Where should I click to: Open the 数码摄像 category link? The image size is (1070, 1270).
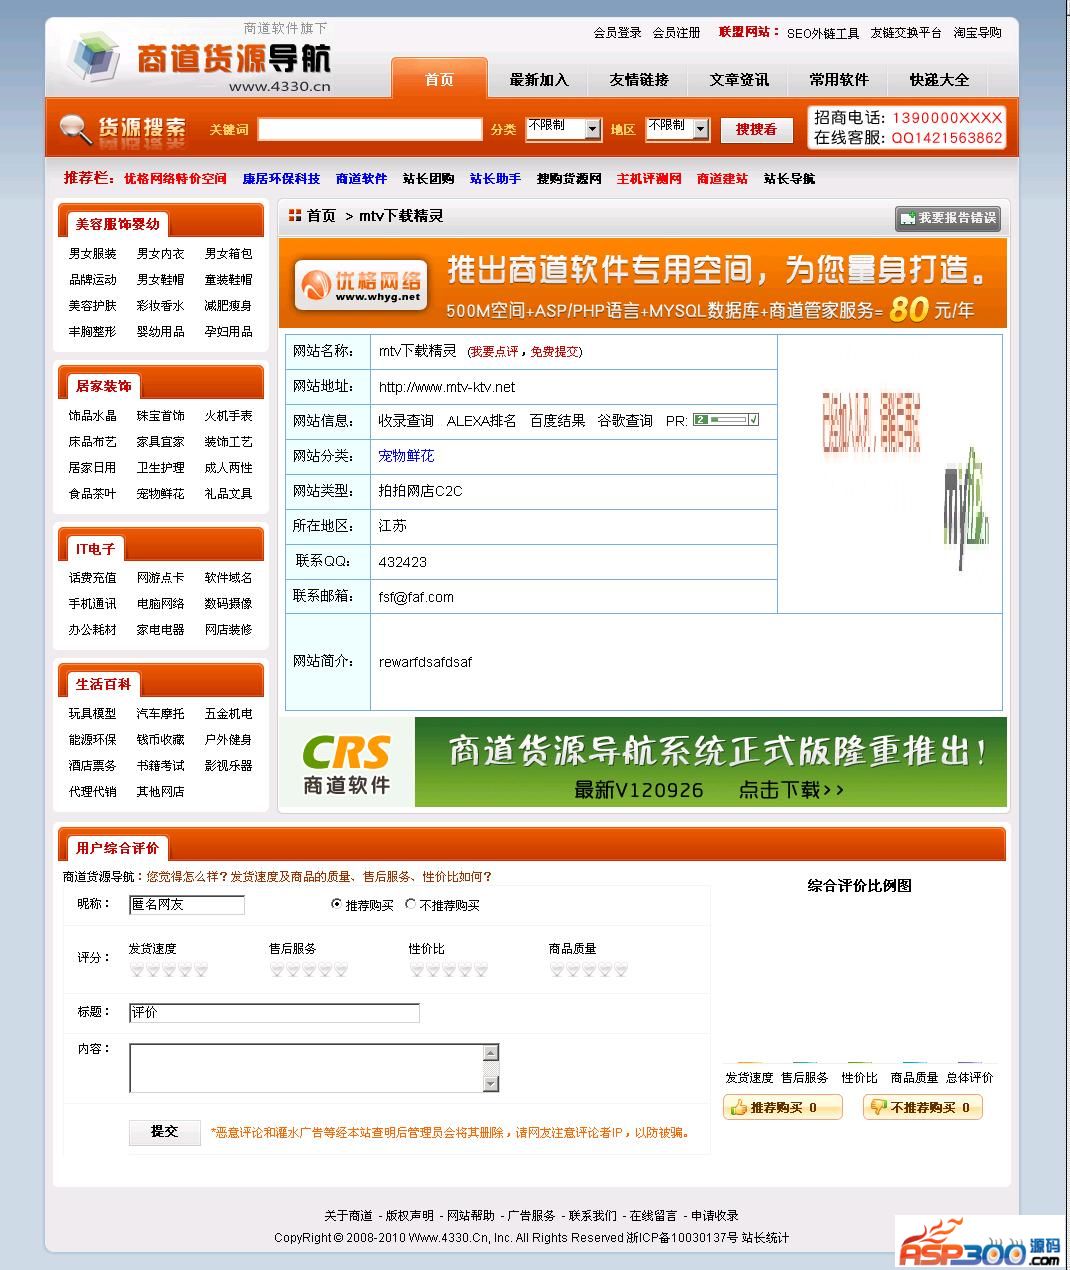tap(228, 604)
